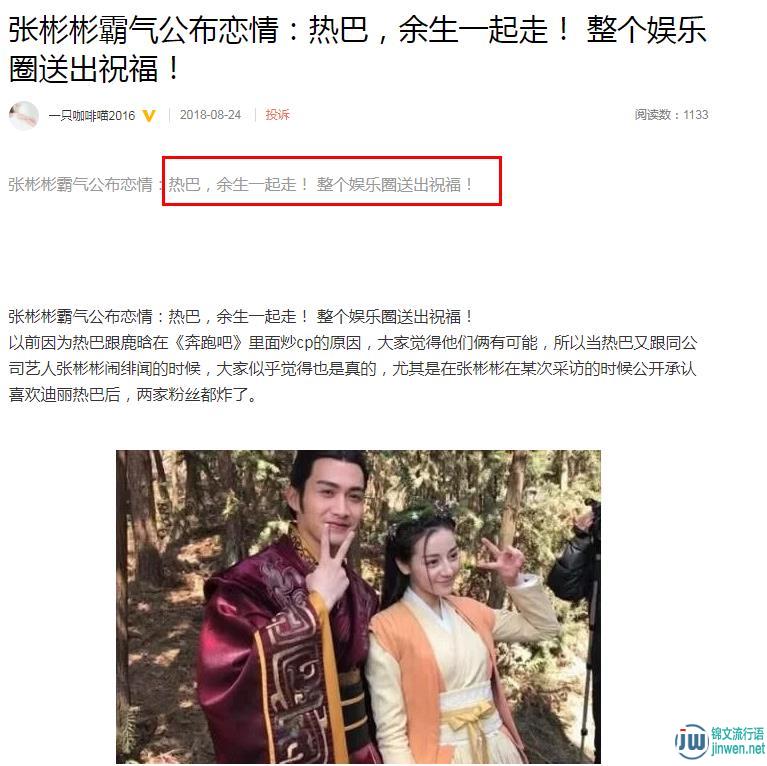Open the costume drama photo
Image resolution: width=767 pixels, height=766 pixels.
(x=358, y=607)
